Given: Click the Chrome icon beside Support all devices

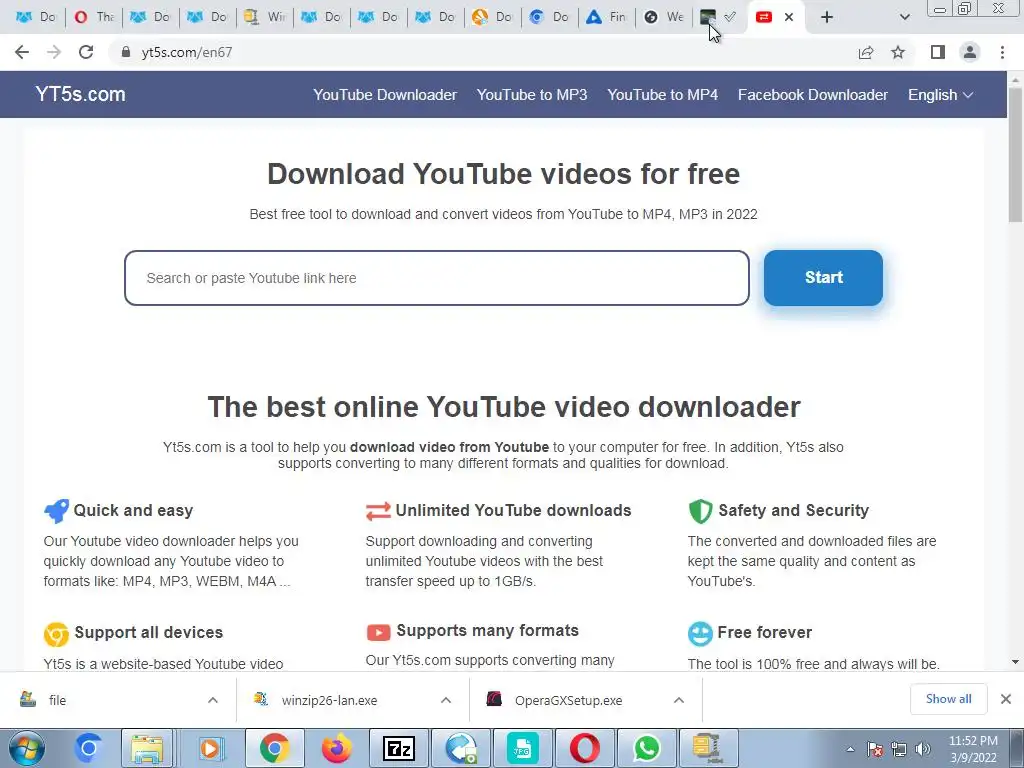Looking at the screenshot, I should point(56,633).
